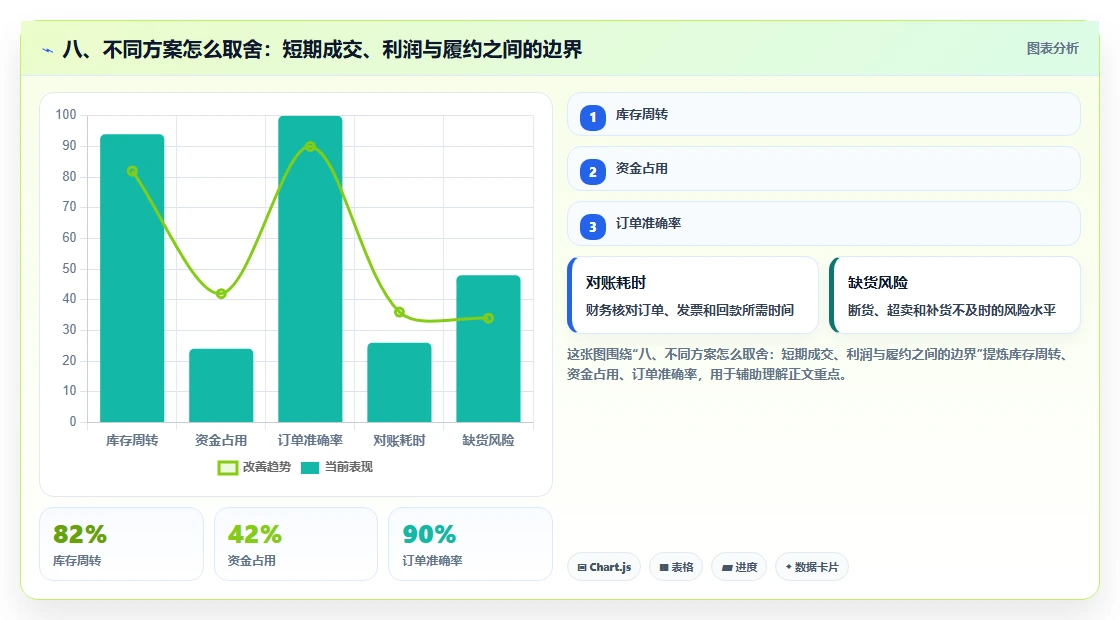Click the text 断货、超卖和补货不及时的风险水平
This screenshot has width=1120, height=620.
(952, 310)
